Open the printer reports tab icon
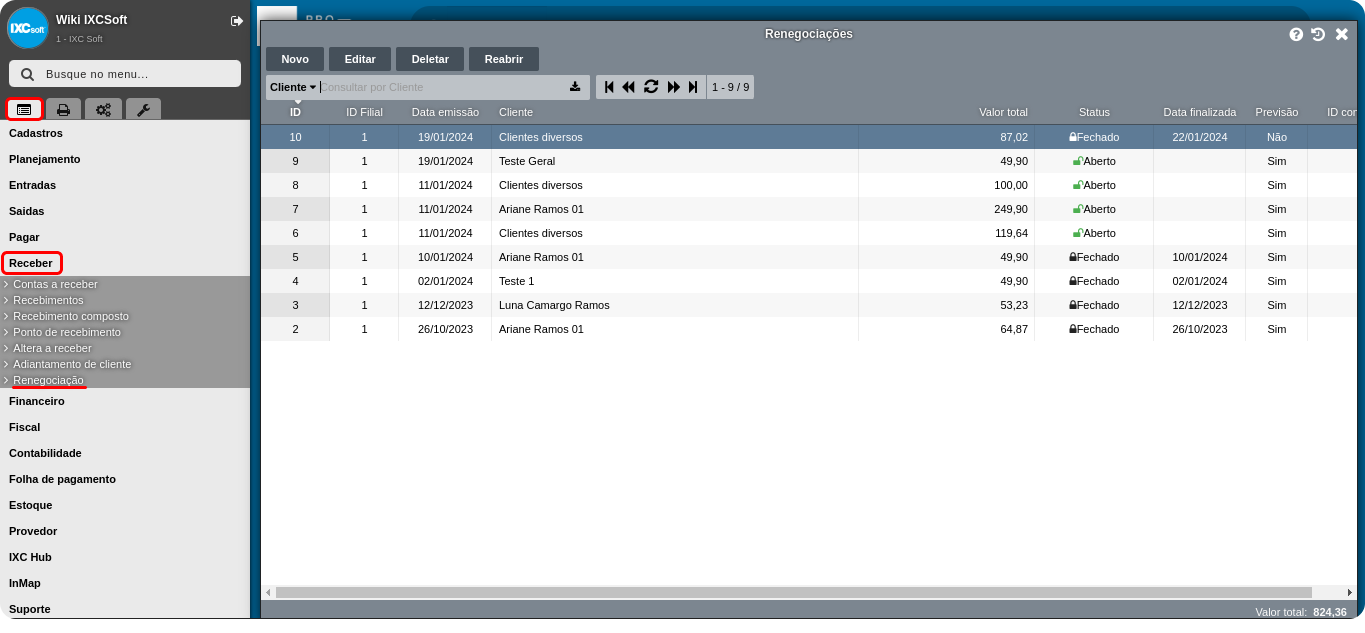 (63, 110)
